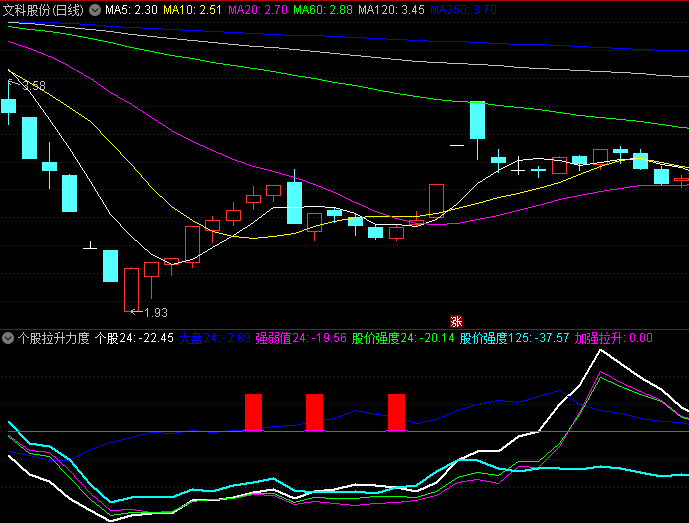Click the 大盘24: -2.89 value
689x523 pixels.
point(215,338)
